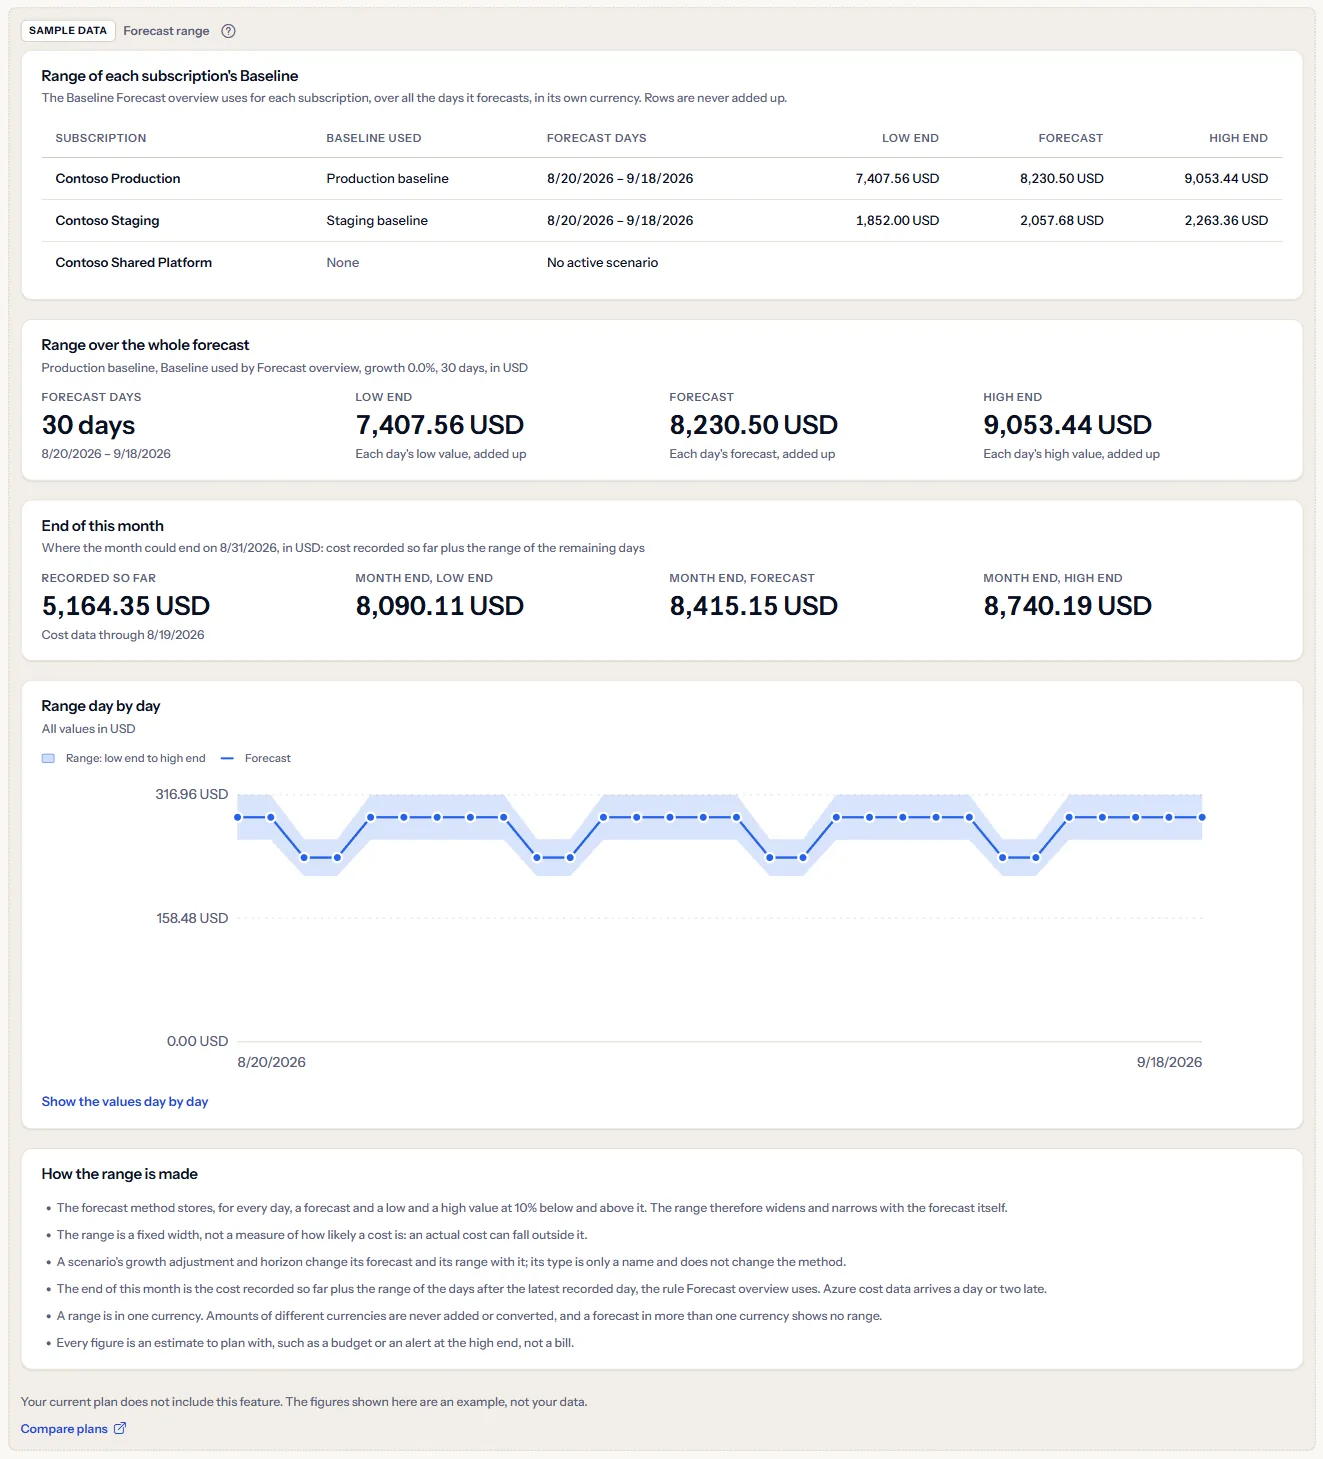Click the 8/20/2026 x-axis label on the chart

(272, 1063)
